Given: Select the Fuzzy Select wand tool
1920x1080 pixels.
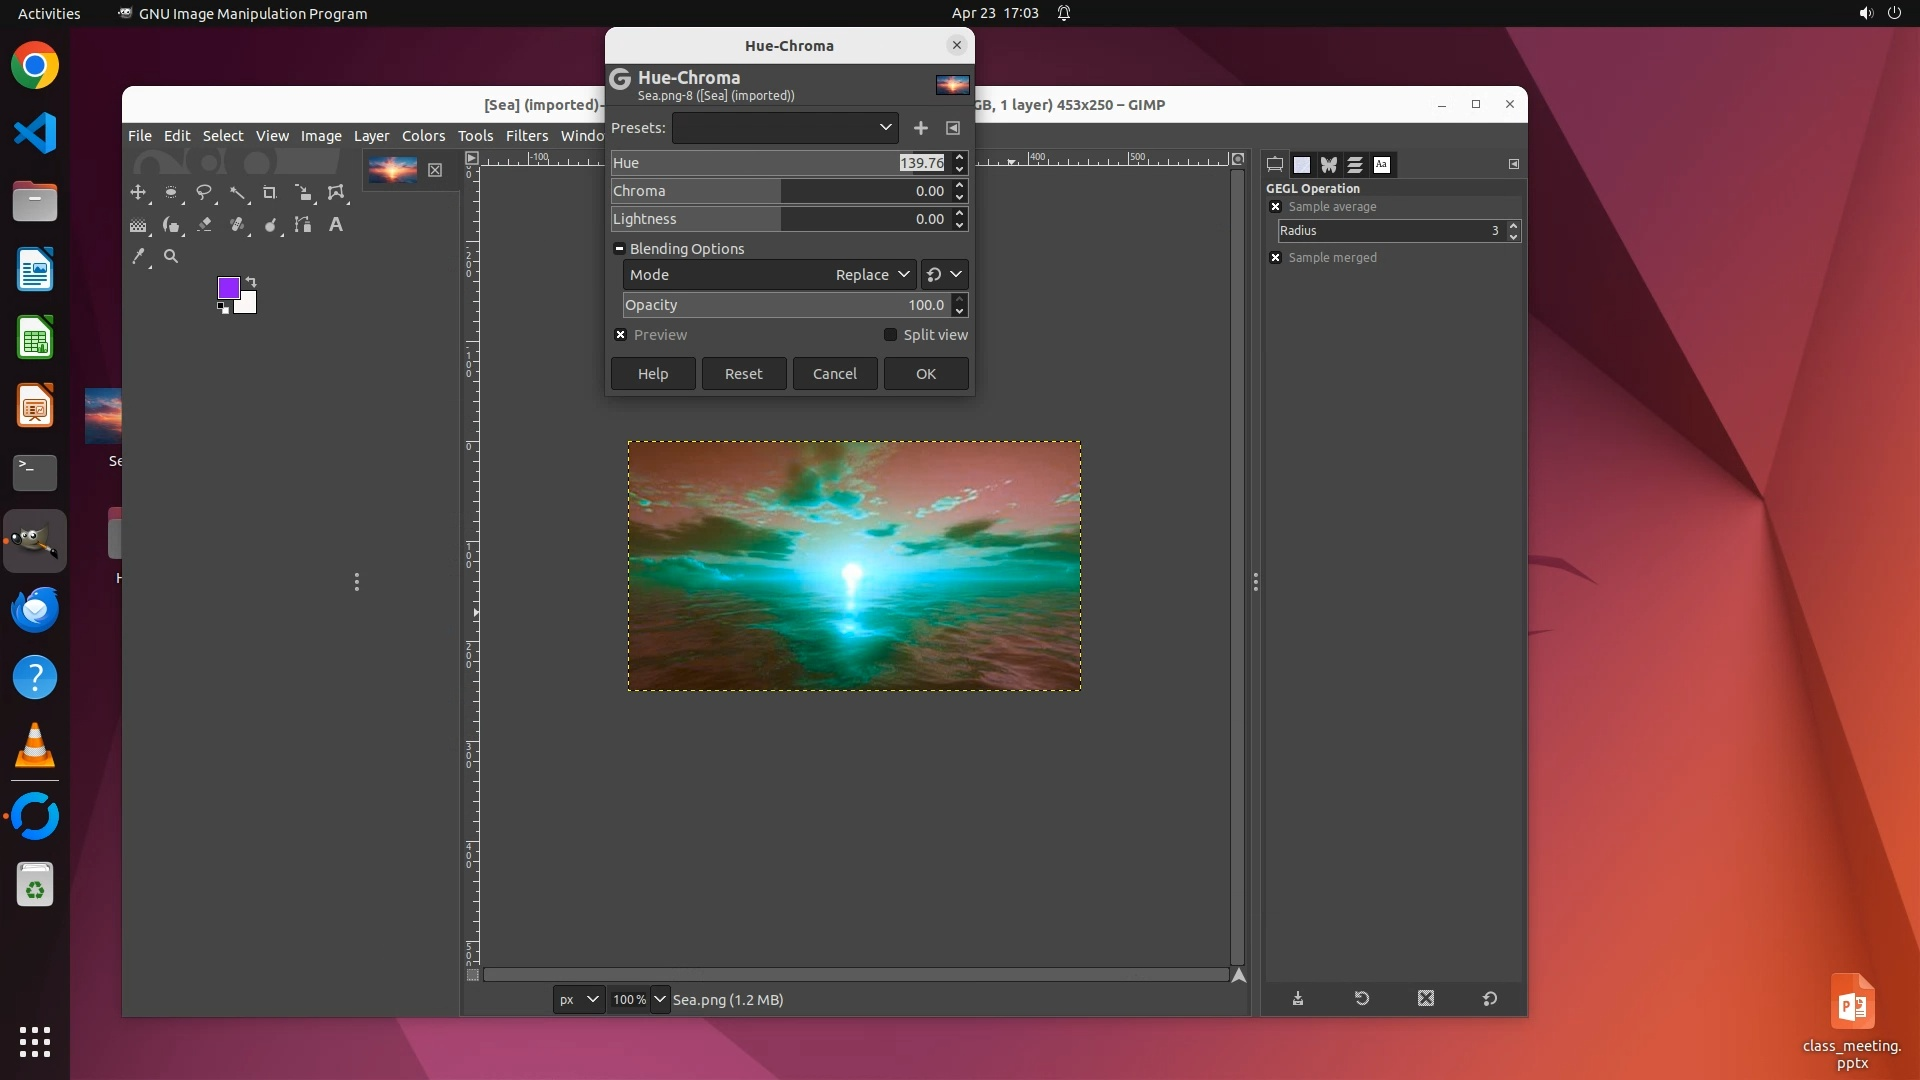Looking at the screenshot, I should pos(237,192).
